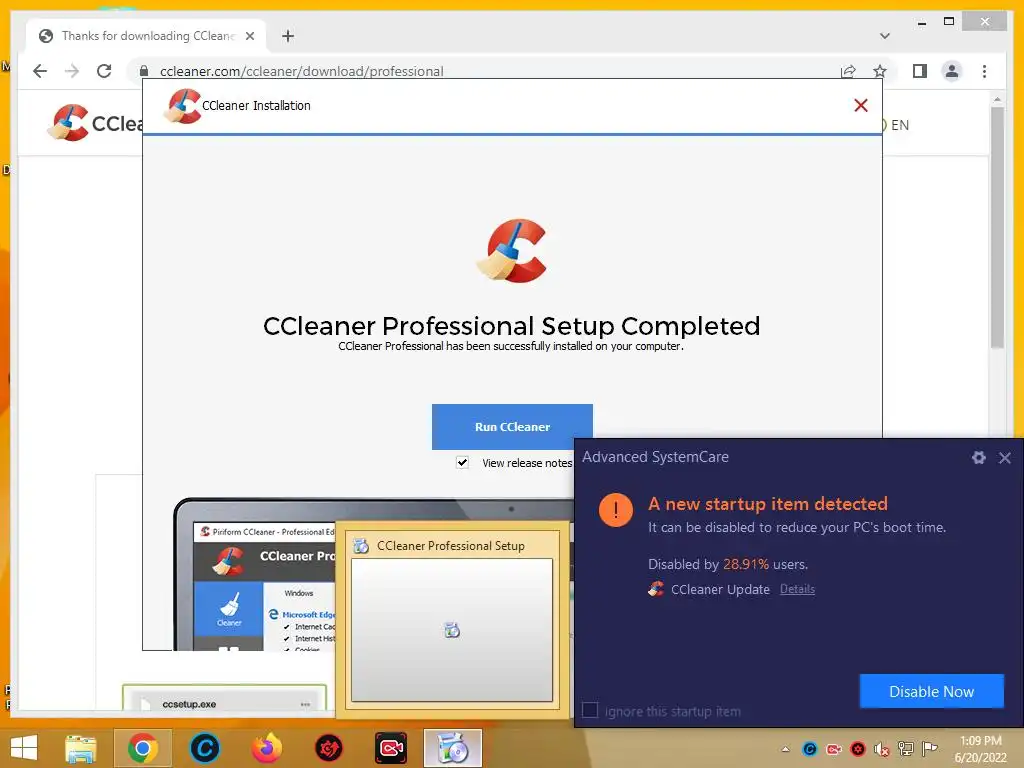The width and height of the screenshot is (1024, 768).
Task: Open options for ccsetup.exe download item
Action: [305, 704]
